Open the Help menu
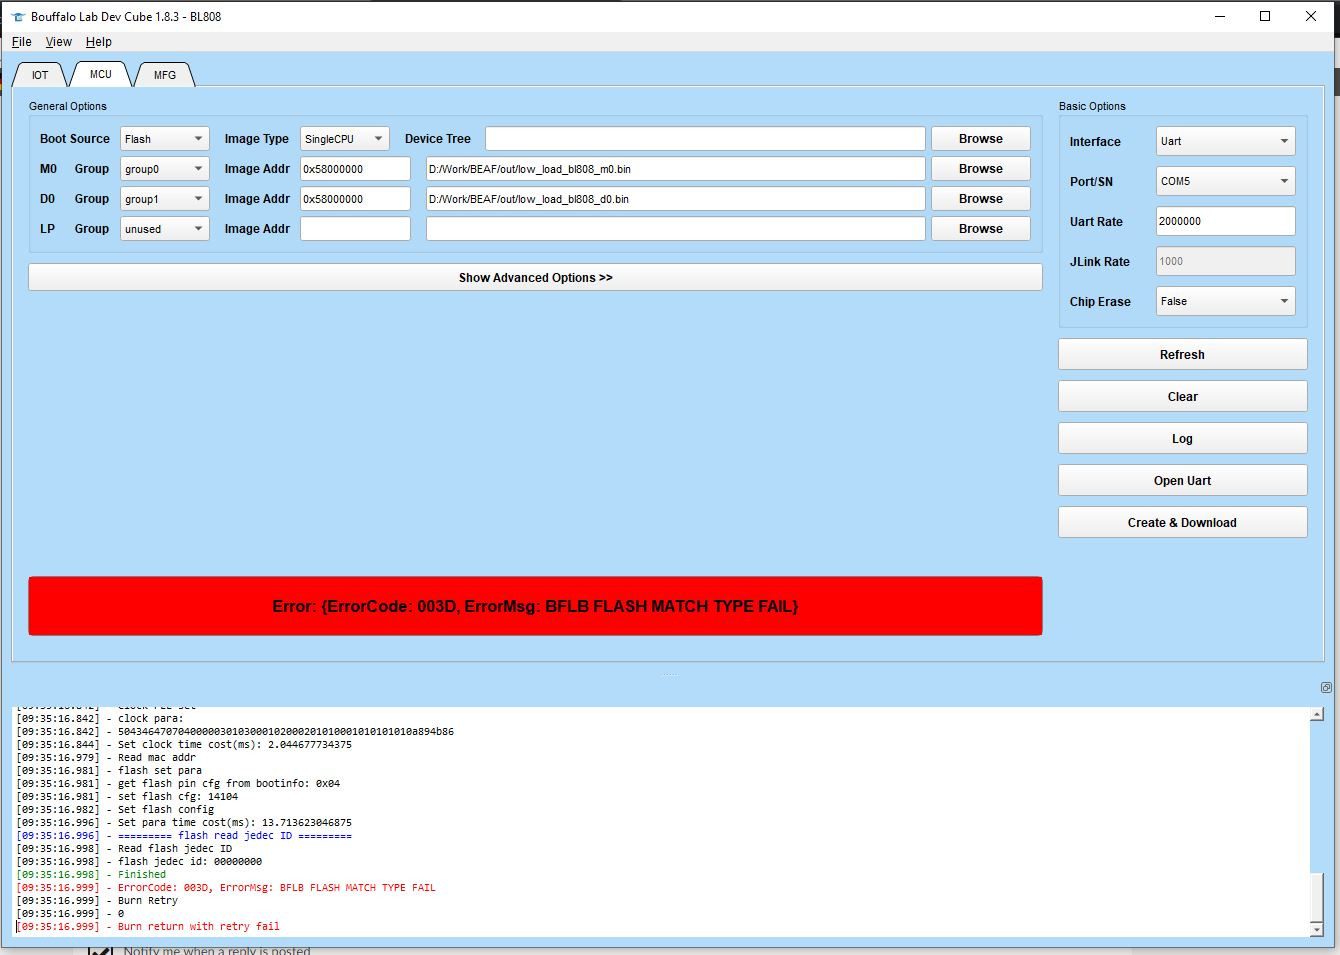1340x955 pixels. coord(98,42)
